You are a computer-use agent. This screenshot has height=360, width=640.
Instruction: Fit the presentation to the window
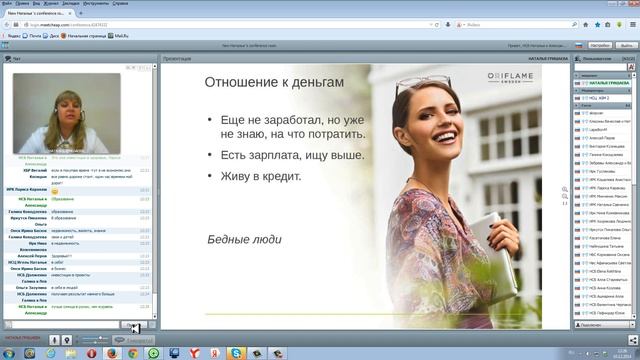point(564,203)
